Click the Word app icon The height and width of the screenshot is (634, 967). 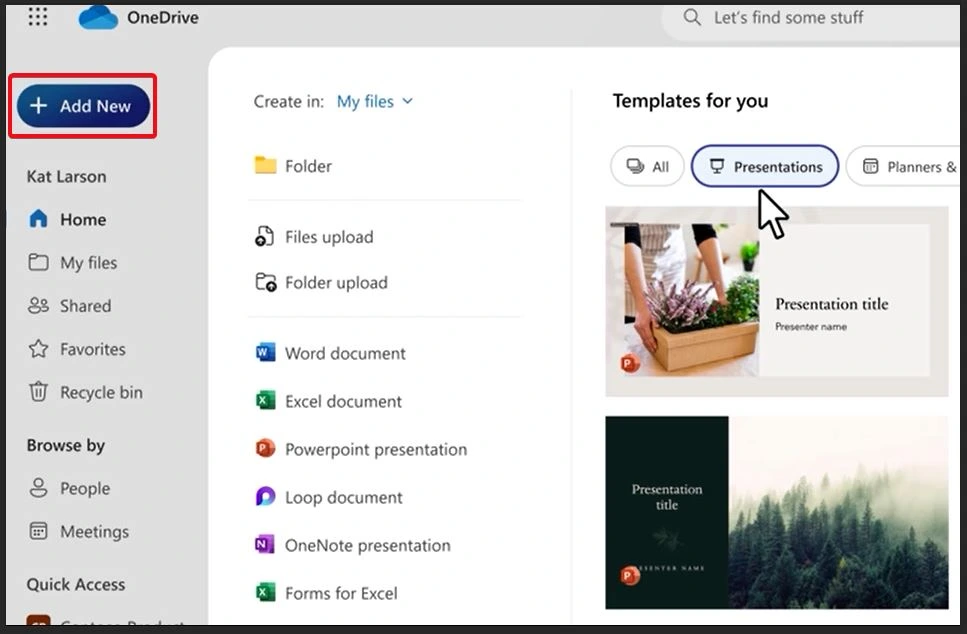[x=265, y=352]
